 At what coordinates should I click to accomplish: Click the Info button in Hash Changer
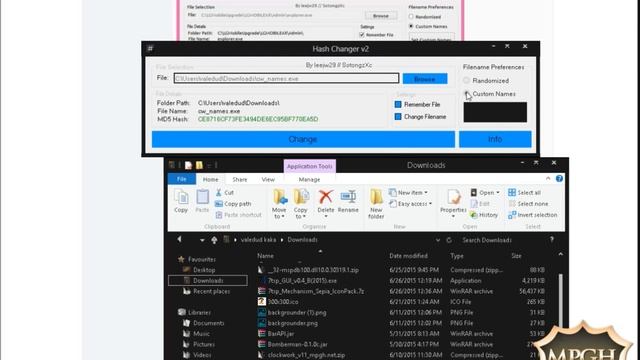[x=495, y=139]
